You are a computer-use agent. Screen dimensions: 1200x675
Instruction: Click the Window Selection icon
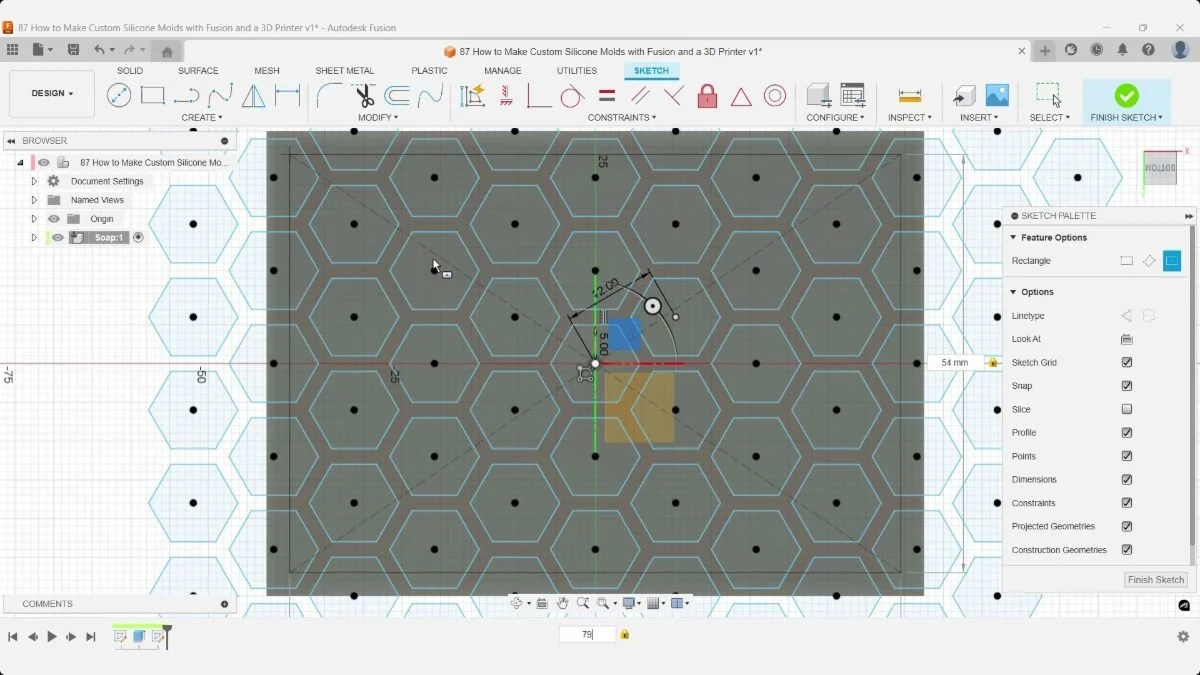click(1048, 95)
